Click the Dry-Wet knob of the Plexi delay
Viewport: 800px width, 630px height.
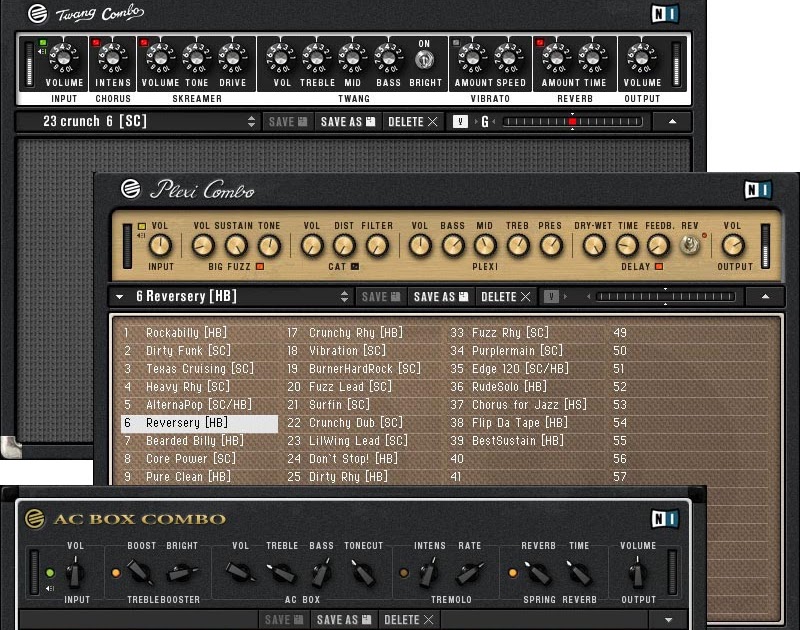tap(592, 245)
